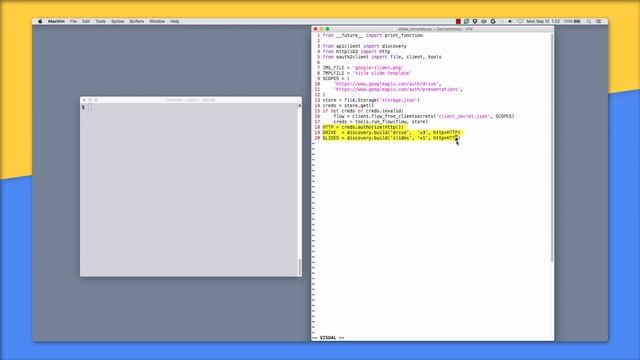
Task: Zoom the MacVim window with green button
Action: 327,29
